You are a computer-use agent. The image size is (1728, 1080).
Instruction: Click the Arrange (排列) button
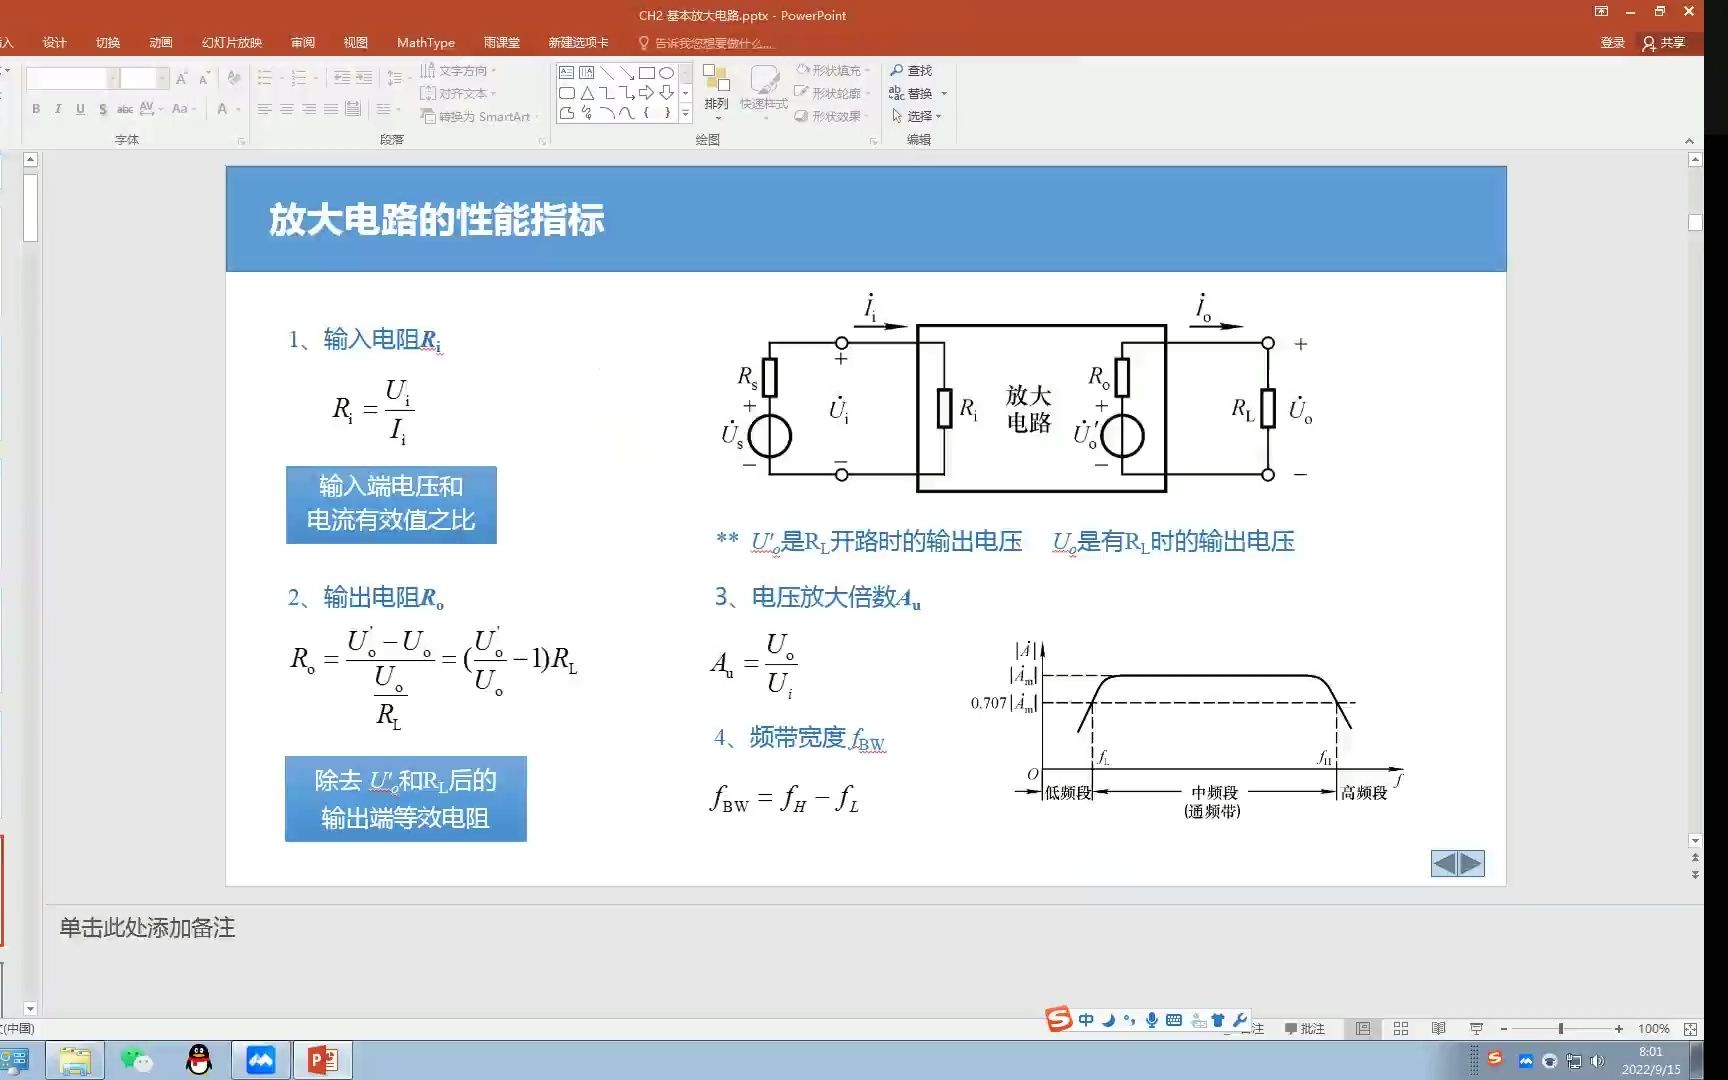(x=716, y=90)
